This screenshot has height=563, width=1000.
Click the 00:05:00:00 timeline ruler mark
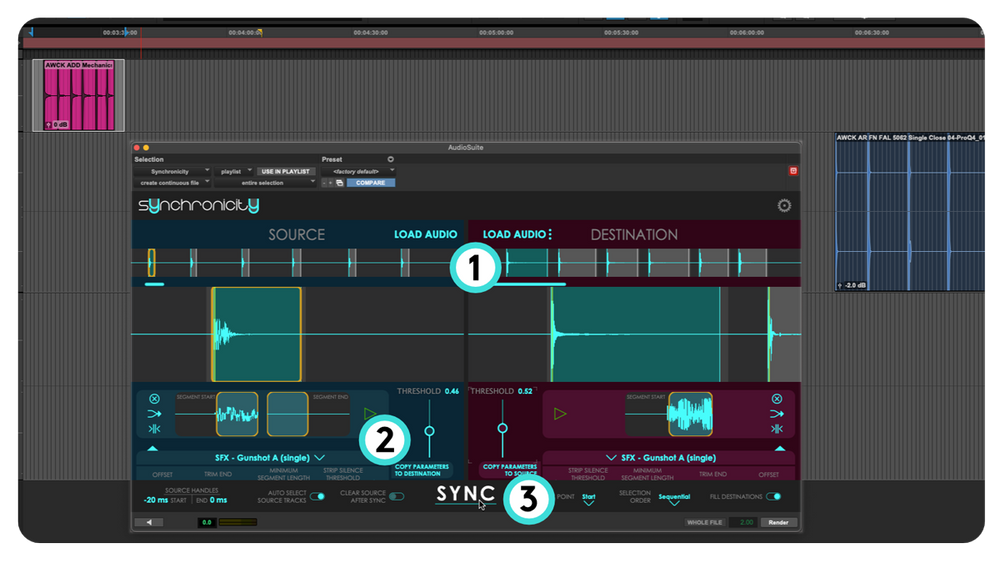coord(496,33)
